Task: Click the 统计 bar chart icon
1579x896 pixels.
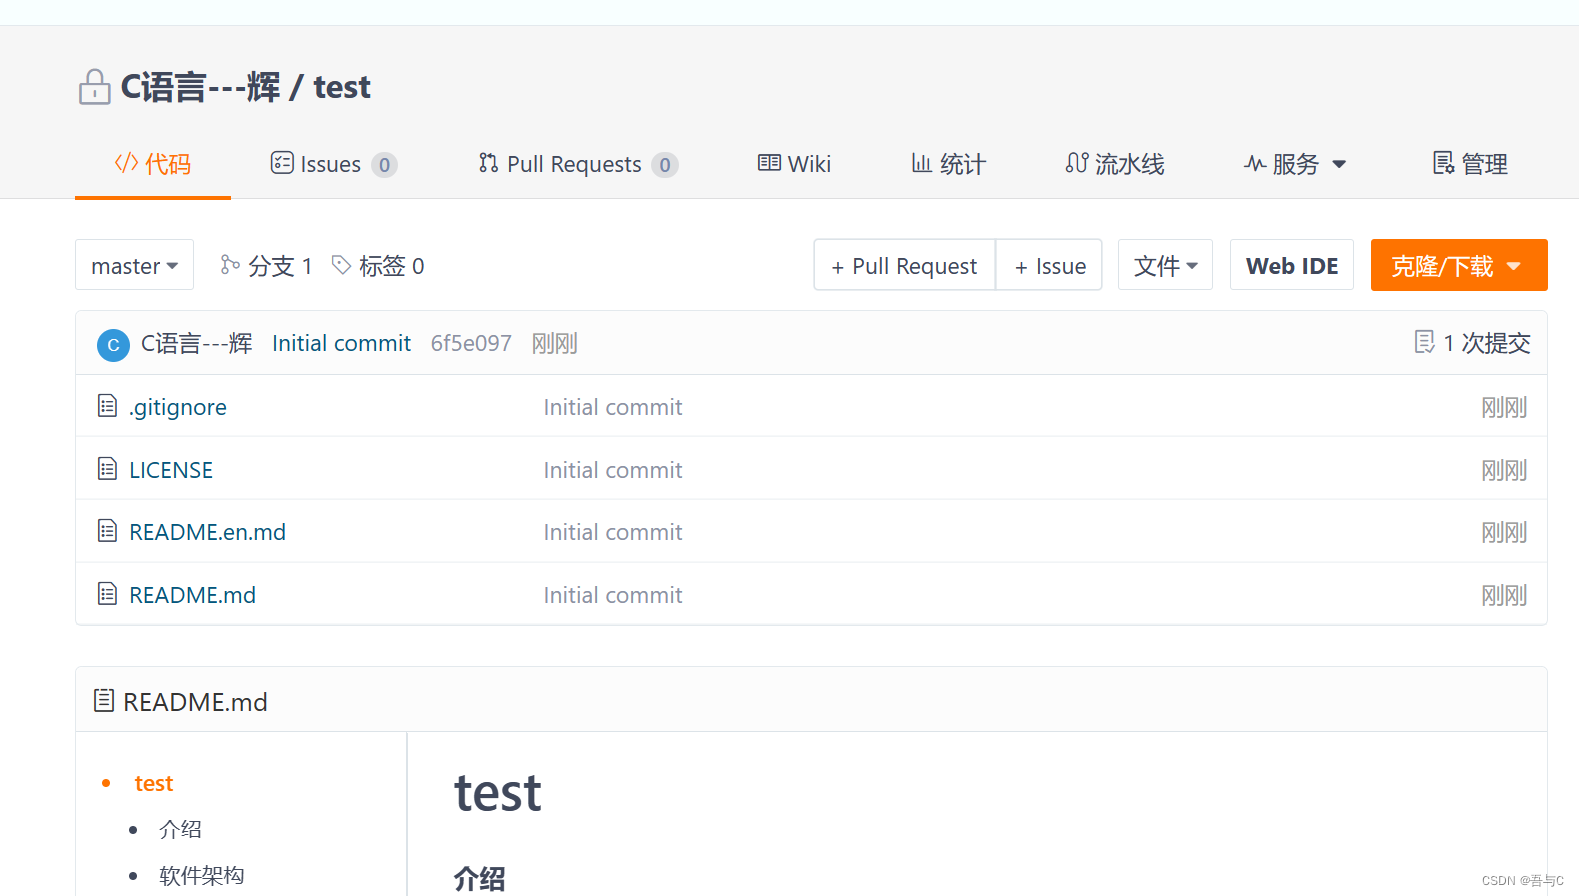Action: (x=921, y=162)
